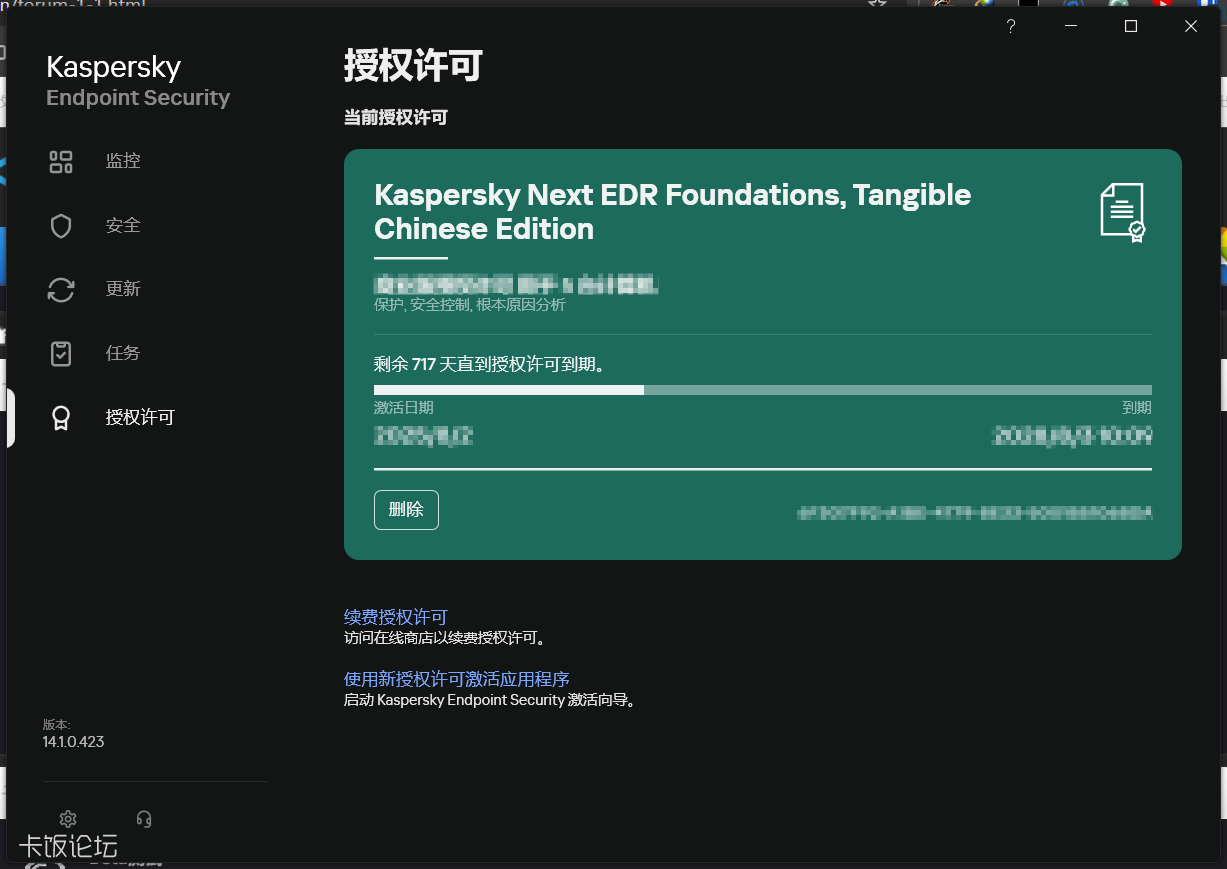
Task: Click the "Kaspersky Next EDR Foundations" license title
Action: pyautogui.click(x=673, y=211)
